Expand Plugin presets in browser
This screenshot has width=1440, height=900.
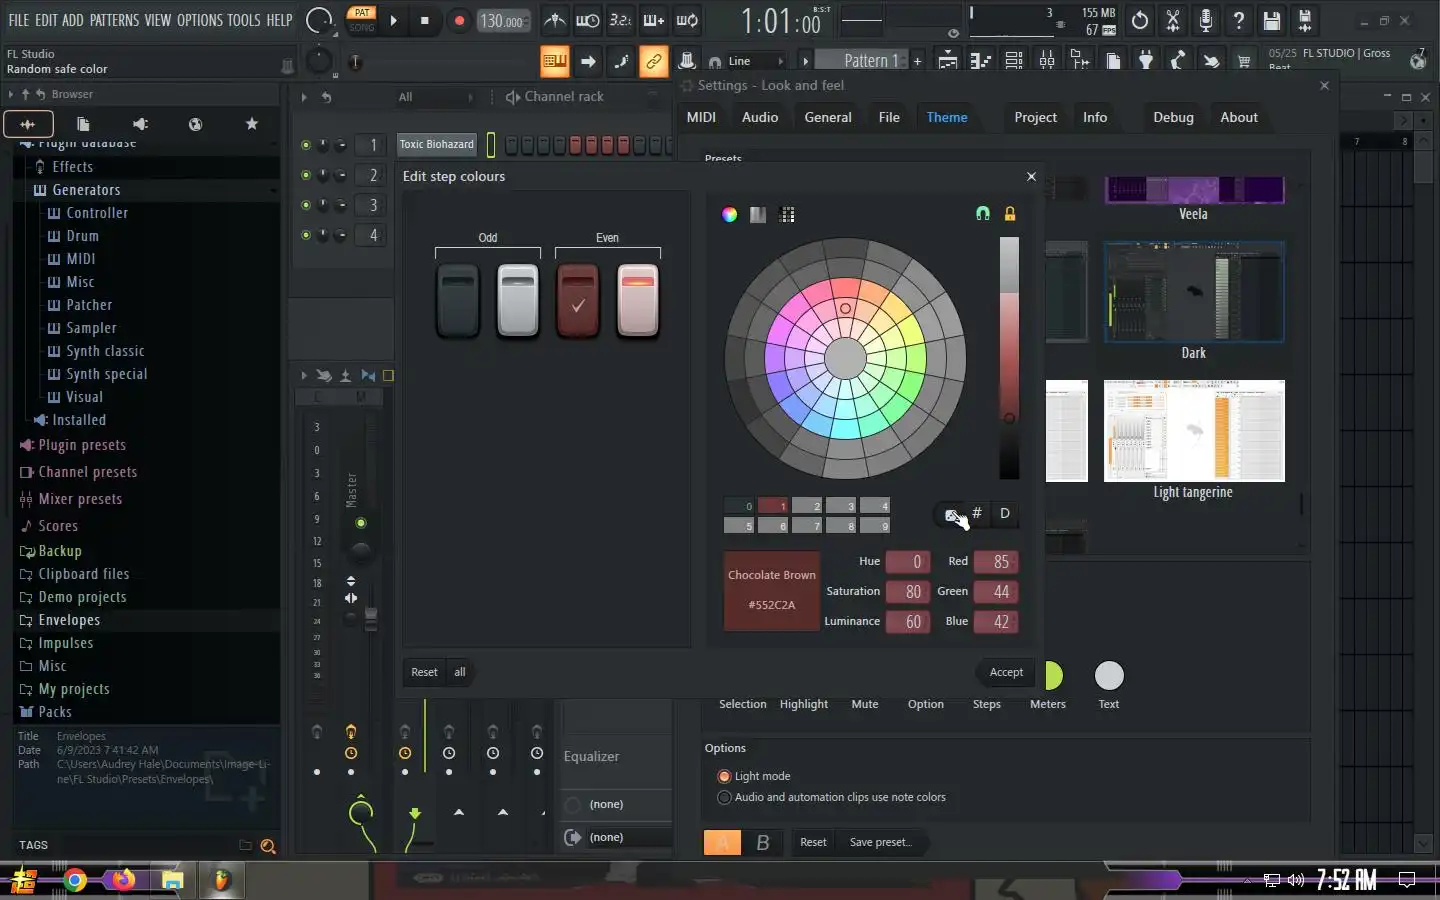coord(82,445)
